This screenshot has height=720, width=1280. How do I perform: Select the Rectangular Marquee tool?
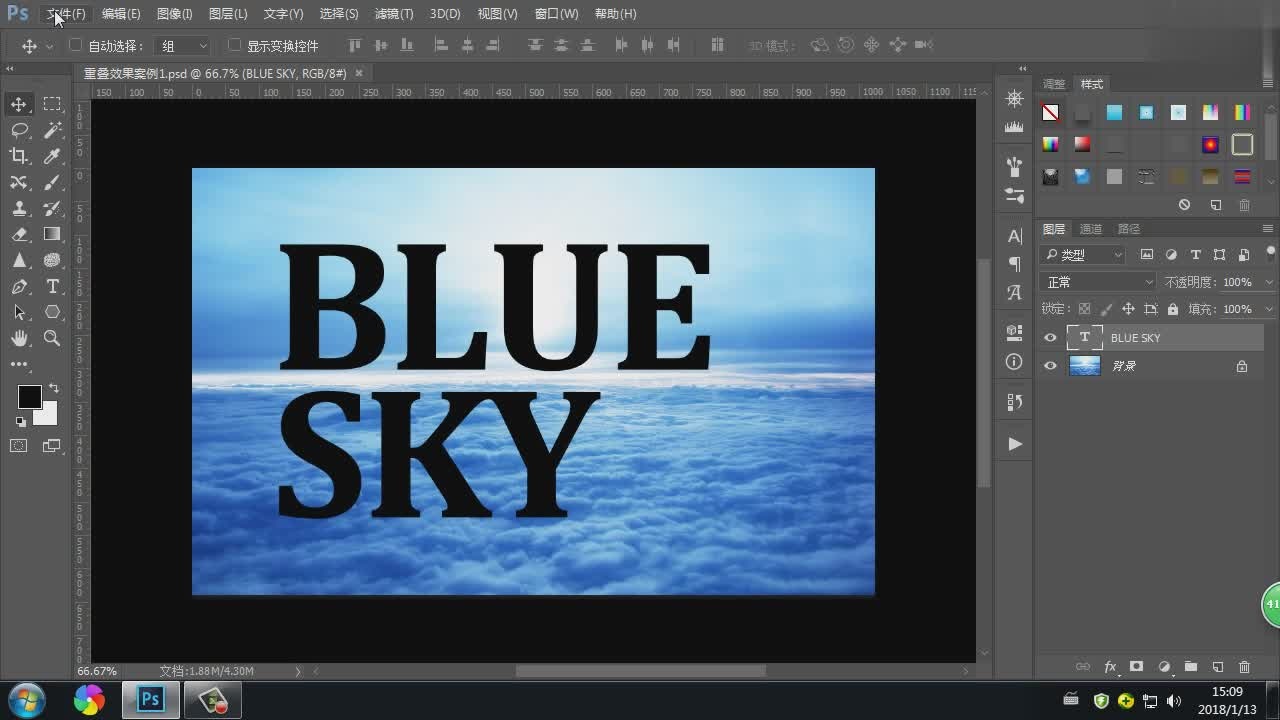52,104
